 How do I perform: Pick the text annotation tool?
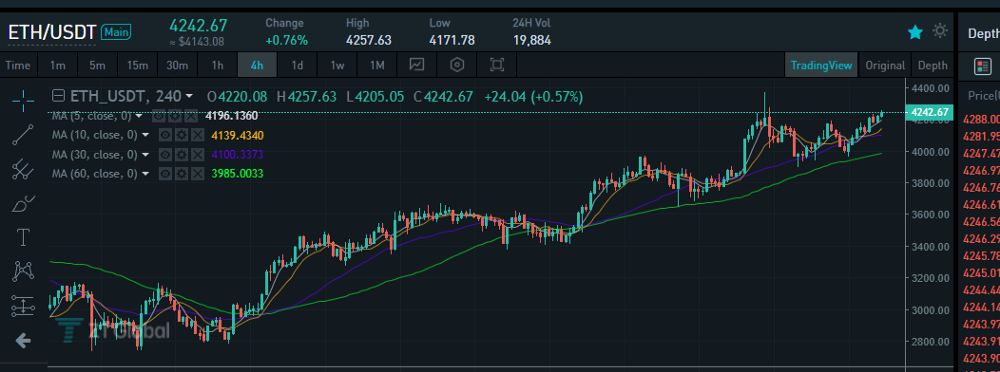[x=24, y=238]
